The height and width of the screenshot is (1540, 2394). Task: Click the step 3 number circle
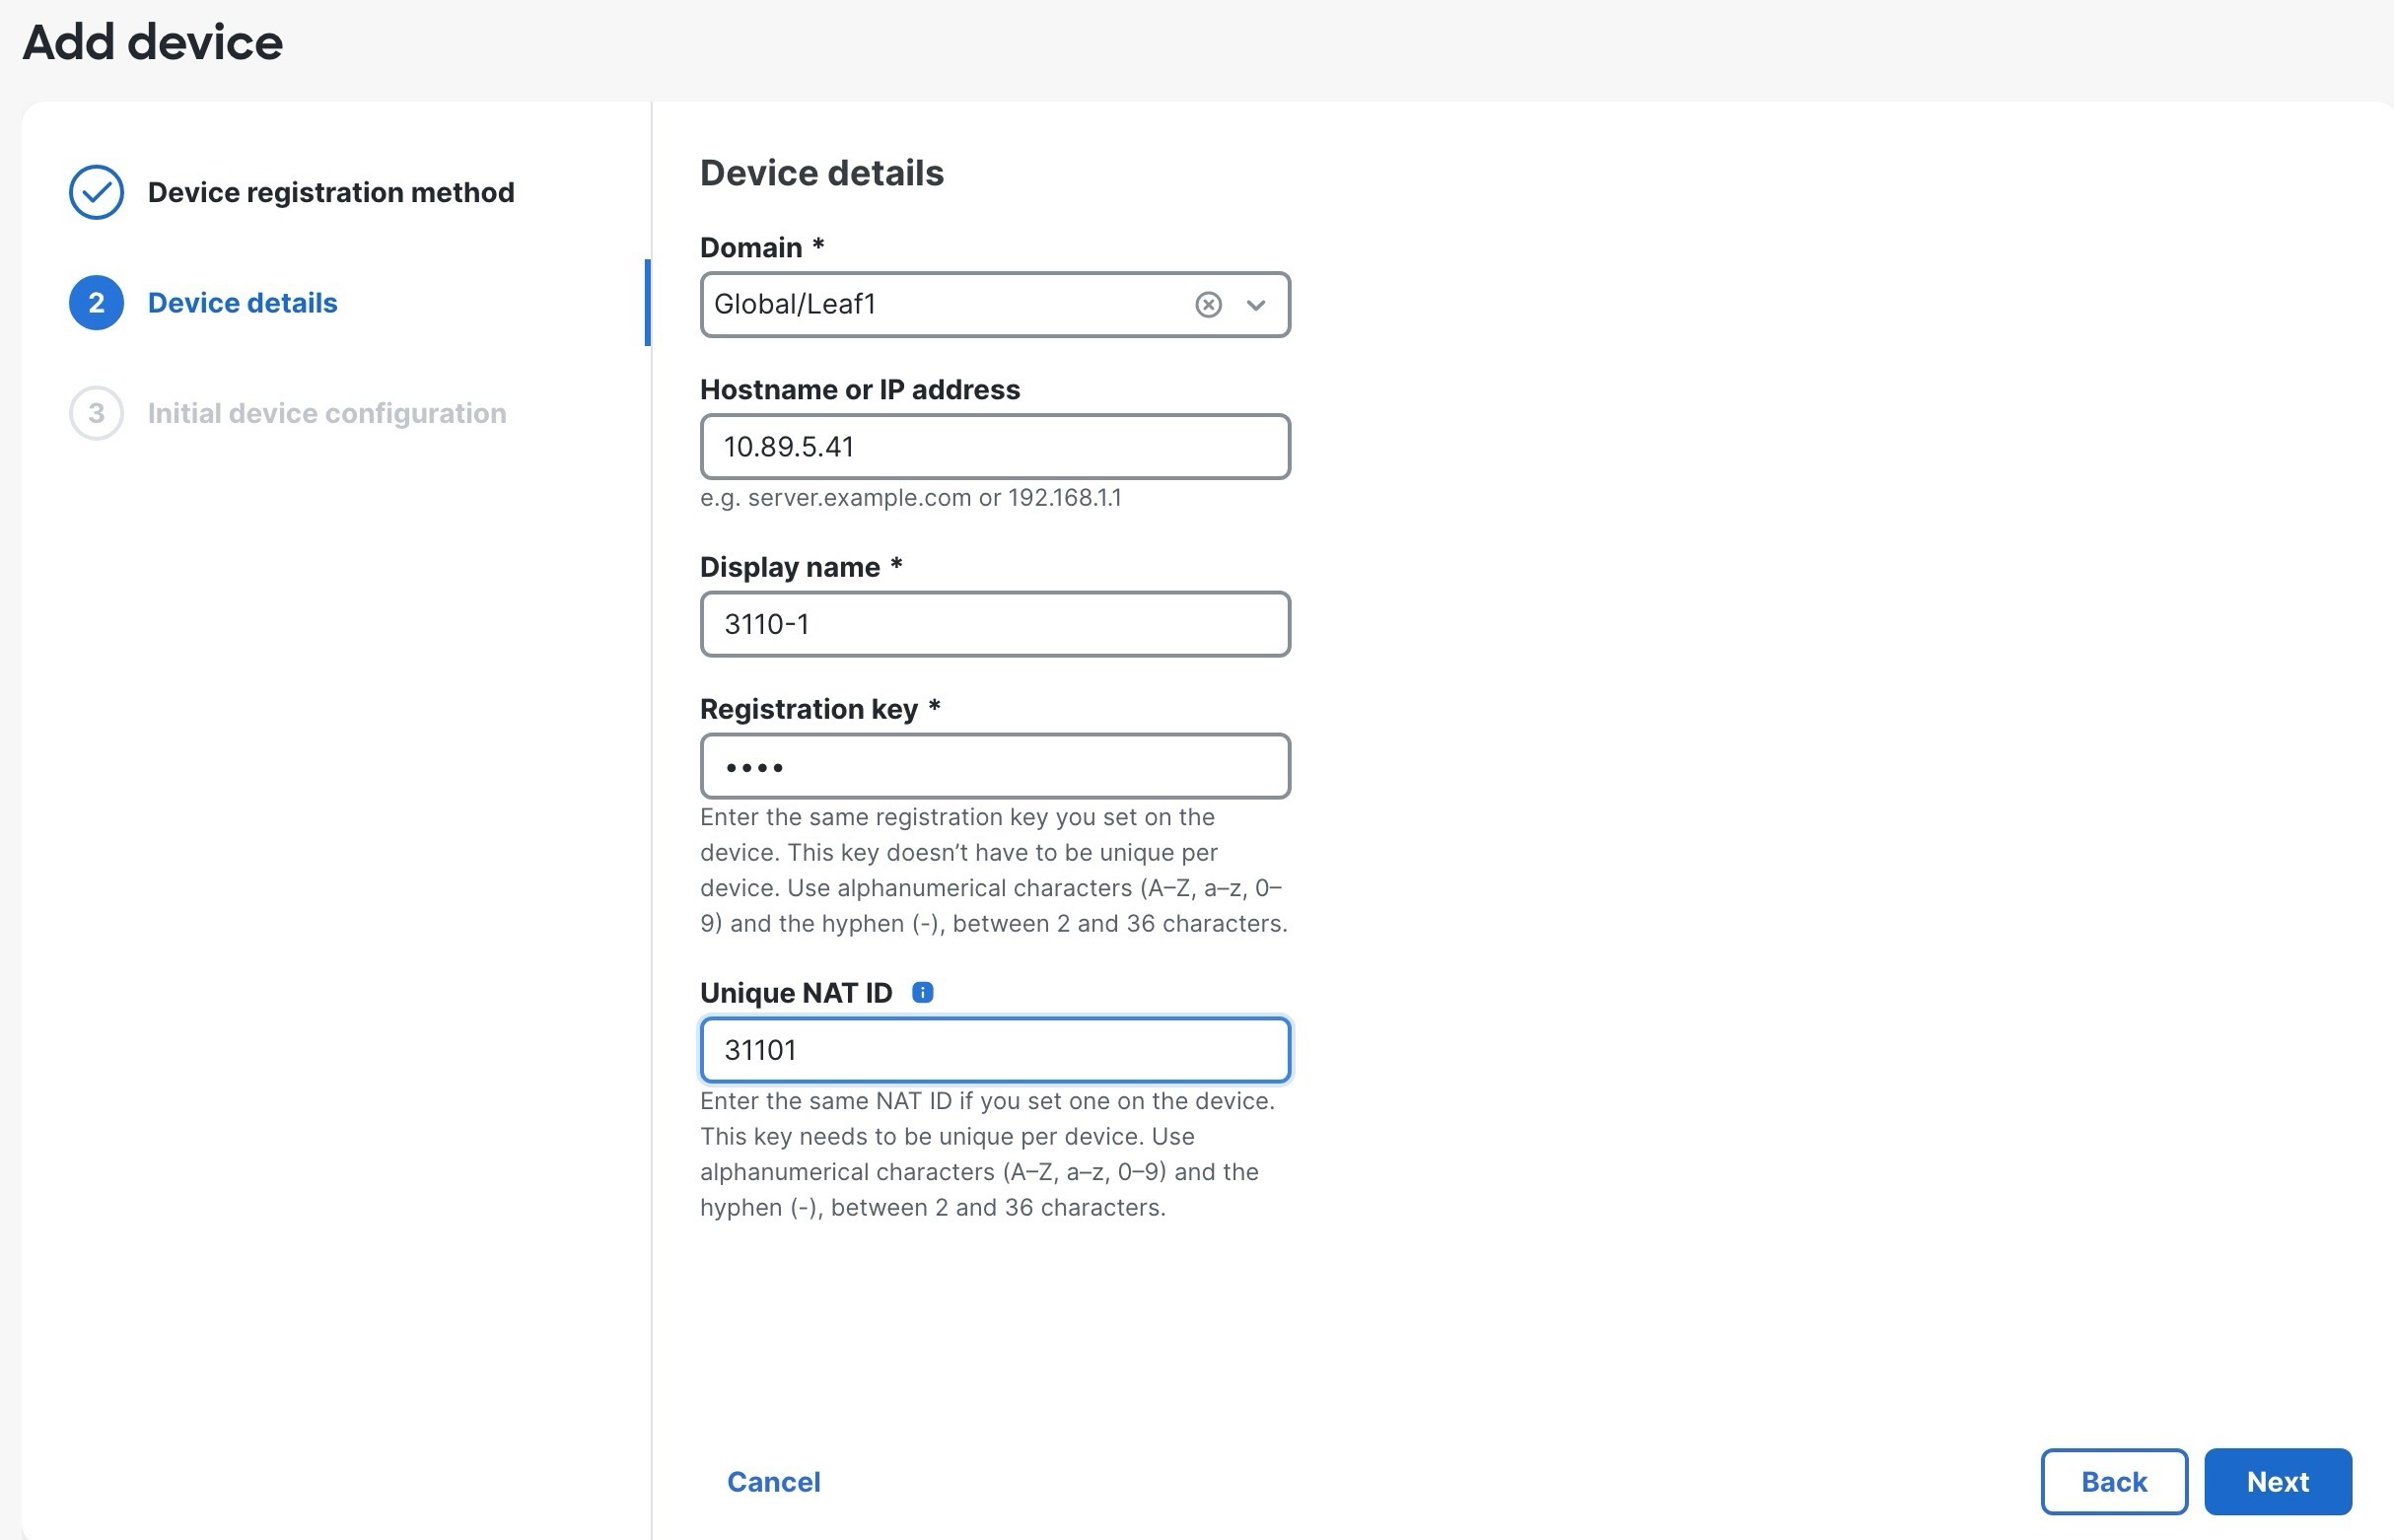pos(96,413)
